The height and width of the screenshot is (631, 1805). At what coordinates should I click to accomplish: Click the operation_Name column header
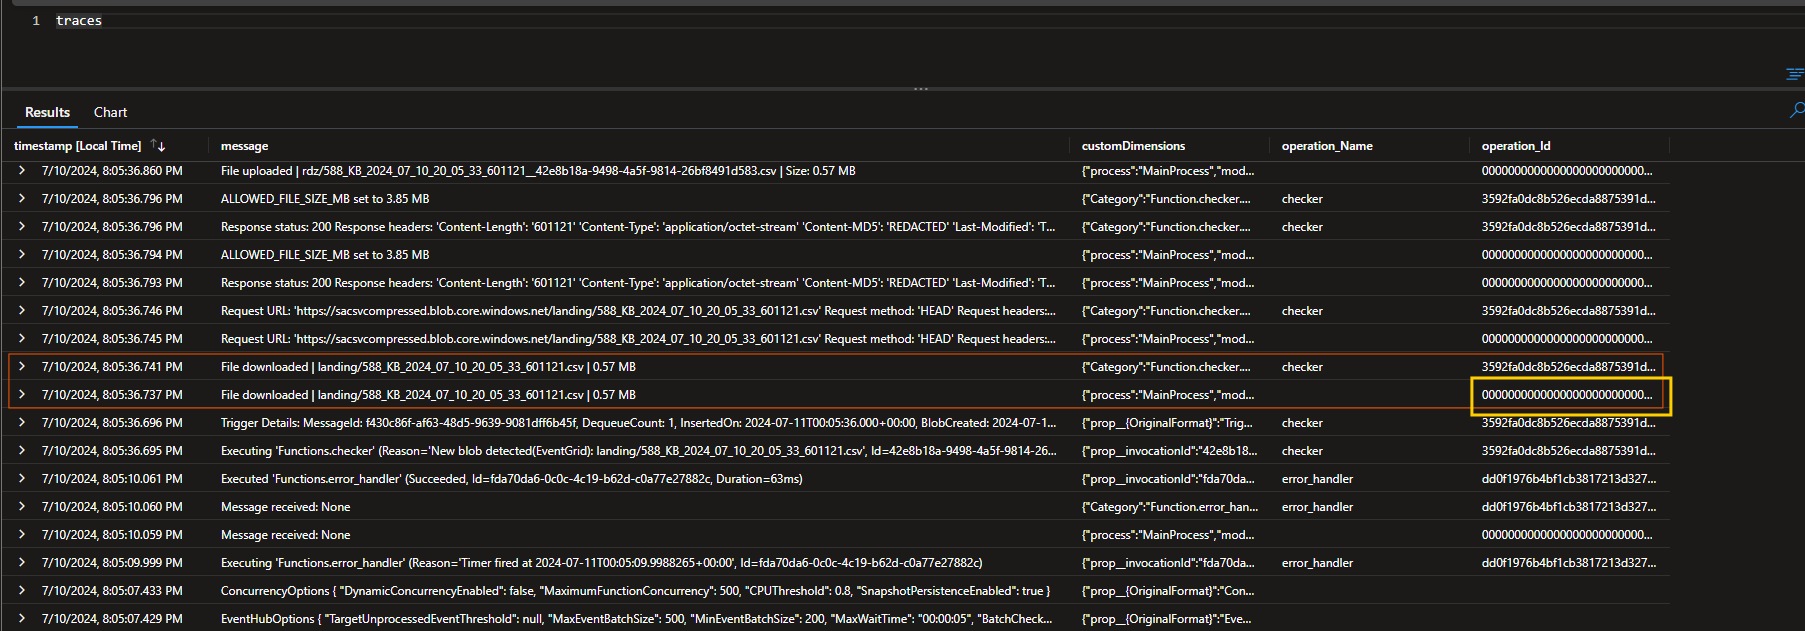[x=1327, y=146]
